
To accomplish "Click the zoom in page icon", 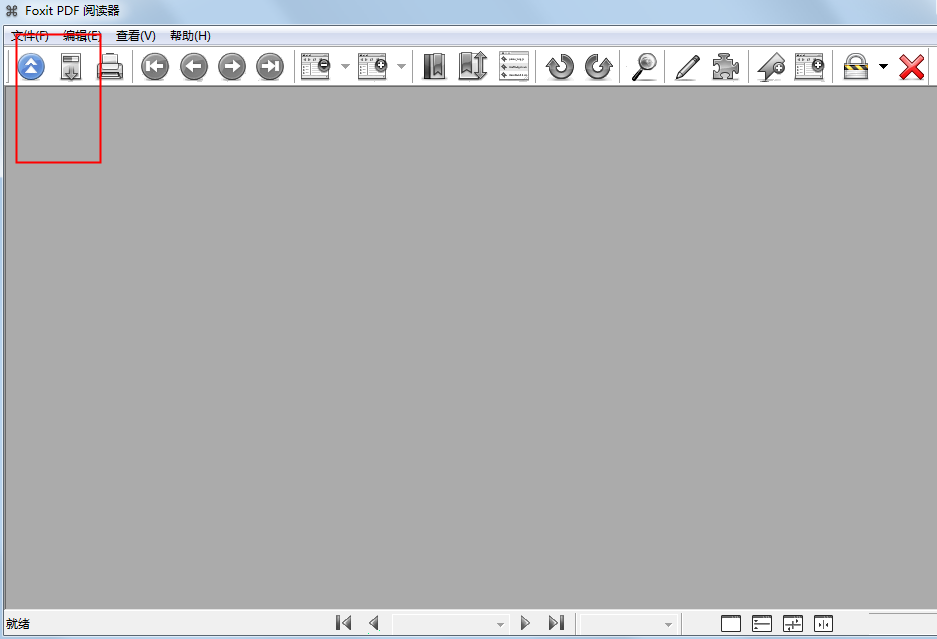I will (x=372, y=66).
